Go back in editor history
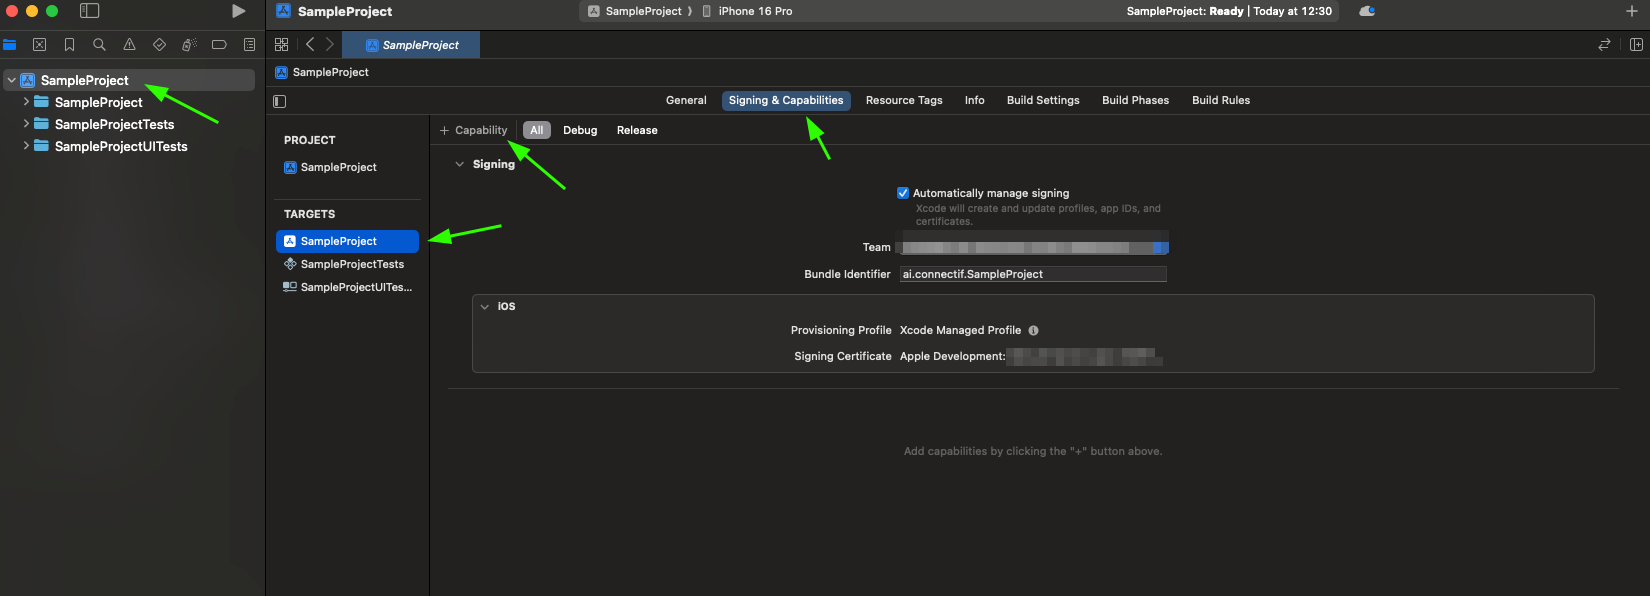The image size is (1650, 596). click(x=310, y=44)
